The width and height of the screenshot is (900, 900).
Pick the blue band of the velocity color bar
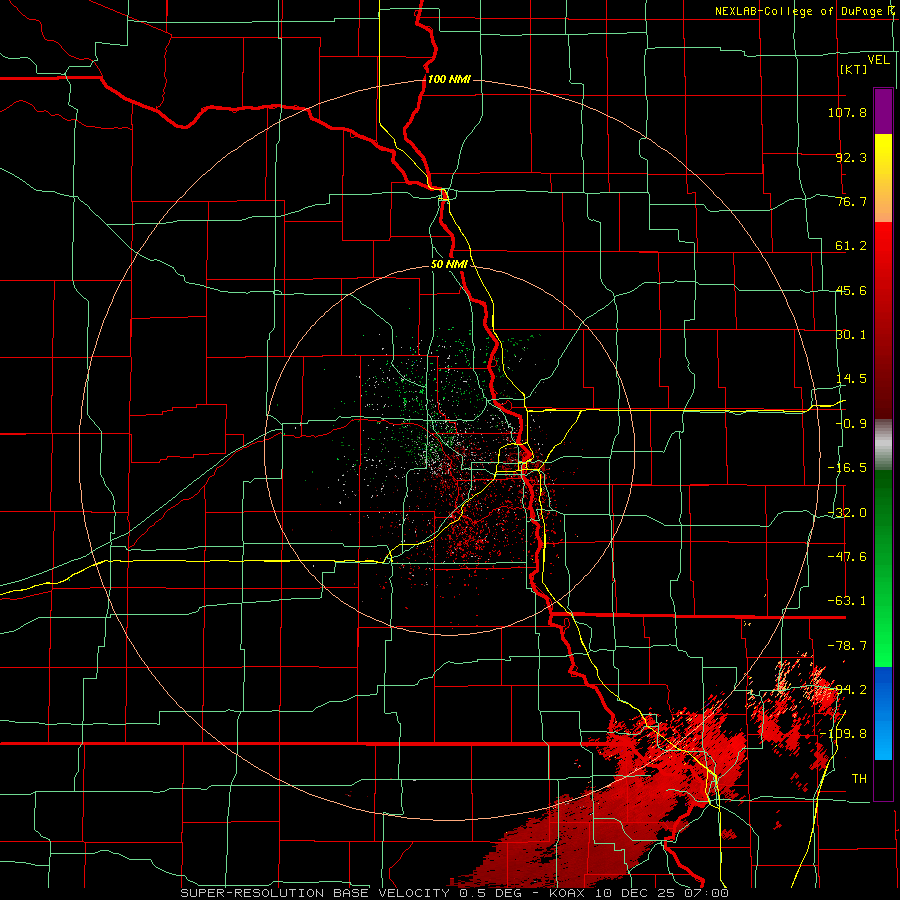(x=883, y=713)
